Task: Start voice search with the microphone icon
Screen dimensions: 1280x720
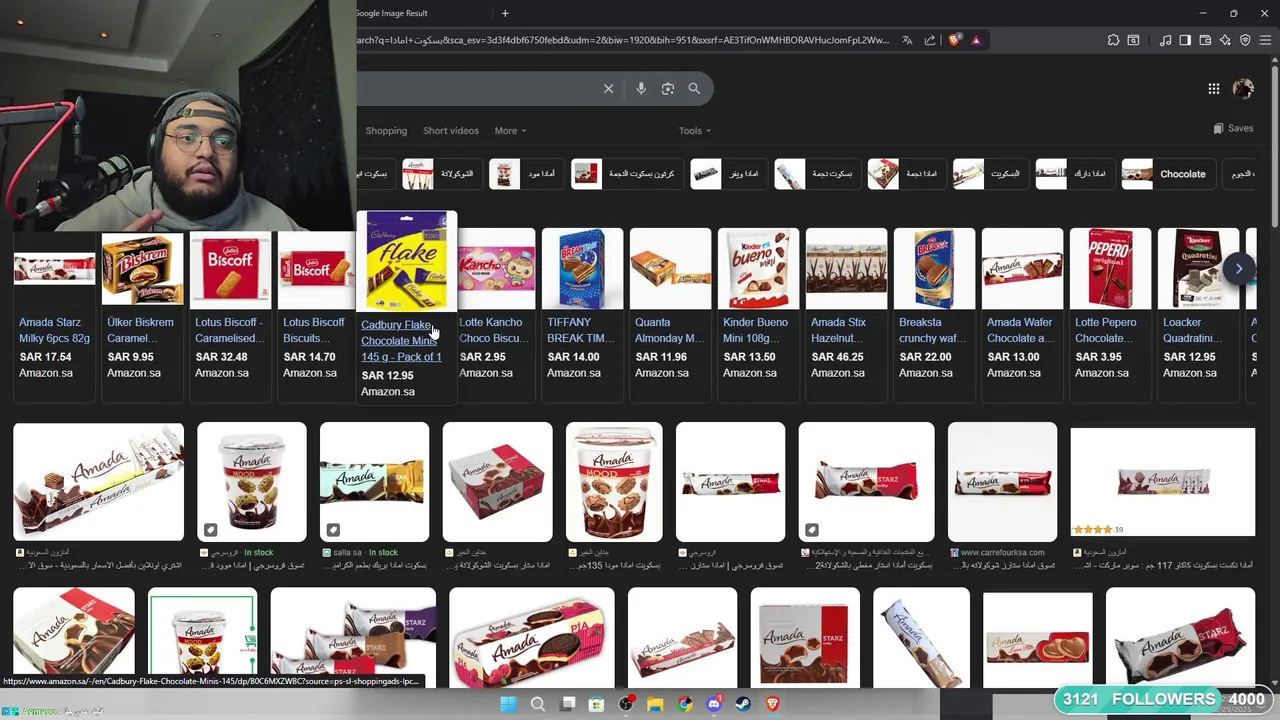Action: pyautogui.click(x=641, y=89)
